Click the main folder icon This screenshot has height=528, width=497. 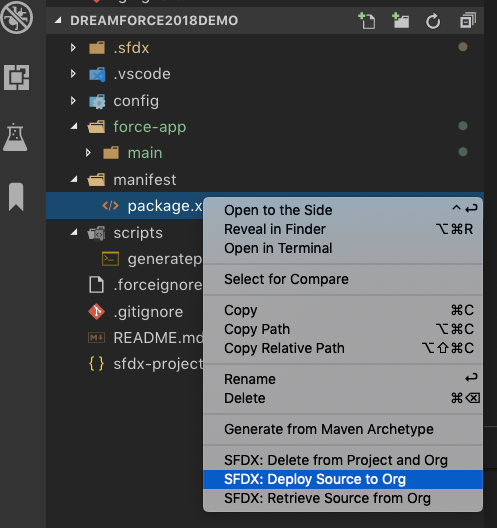(x=111, y=153)
